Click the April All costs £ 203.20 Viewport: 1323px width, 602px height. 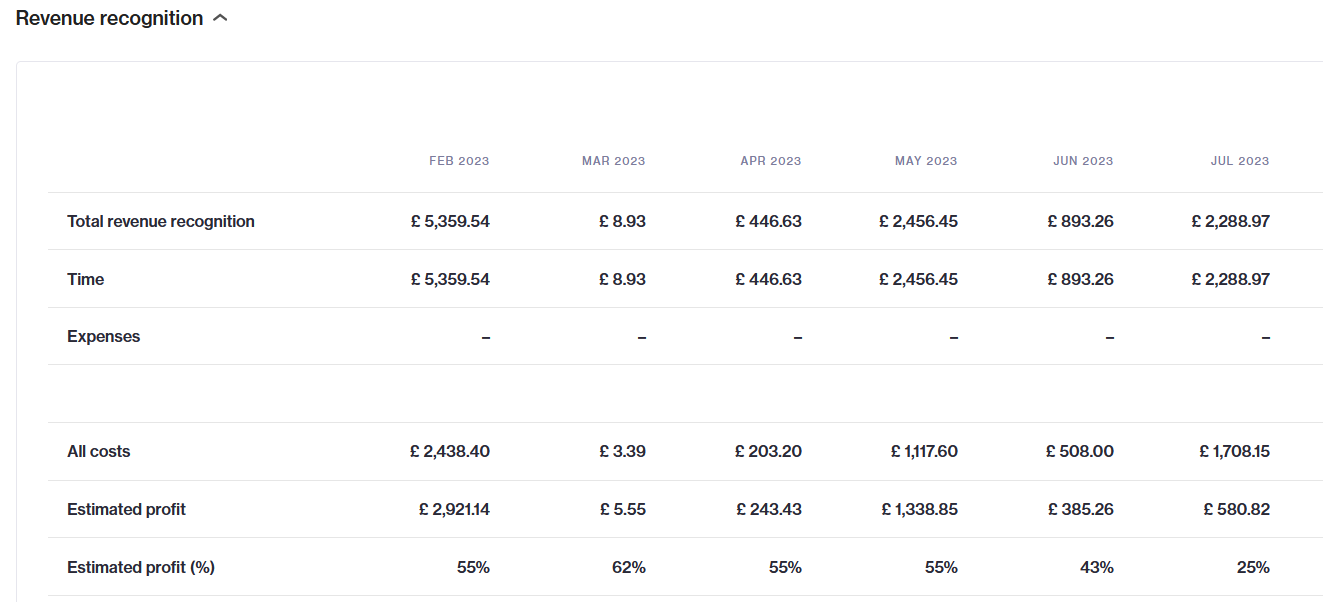pos(768,452)
